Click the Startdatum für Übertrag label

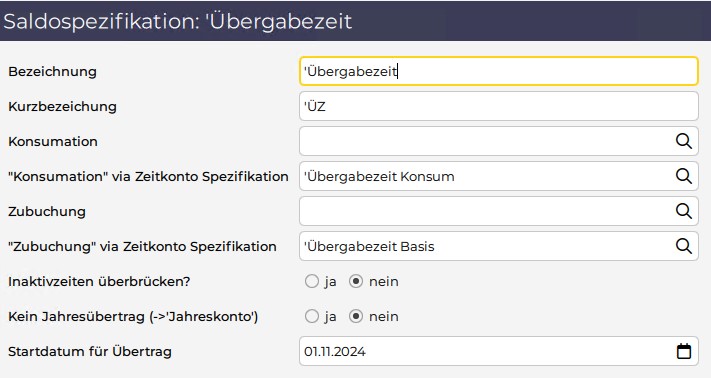point(90,352)
